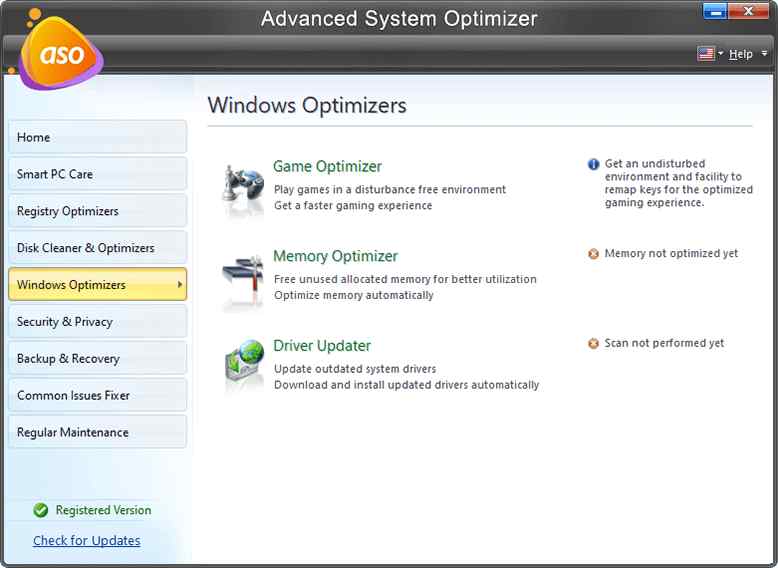Click 'Scan not performed yet' status text
Viewport: 778px width, 568px height.
[x=664, y=343]
